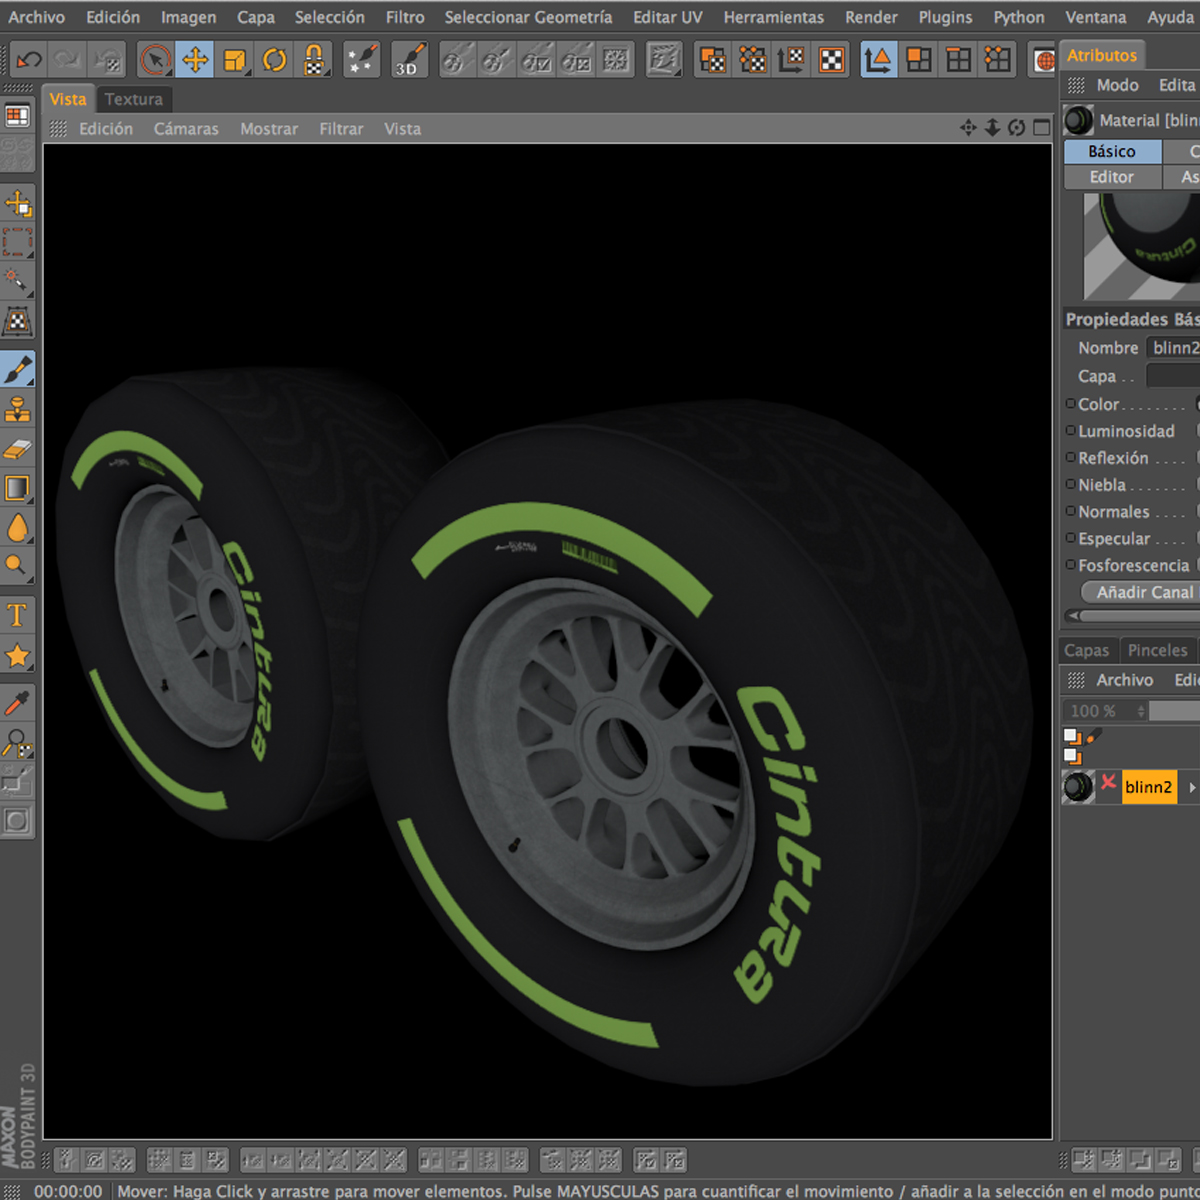Select the Magic wand tool

coord(18,281)
